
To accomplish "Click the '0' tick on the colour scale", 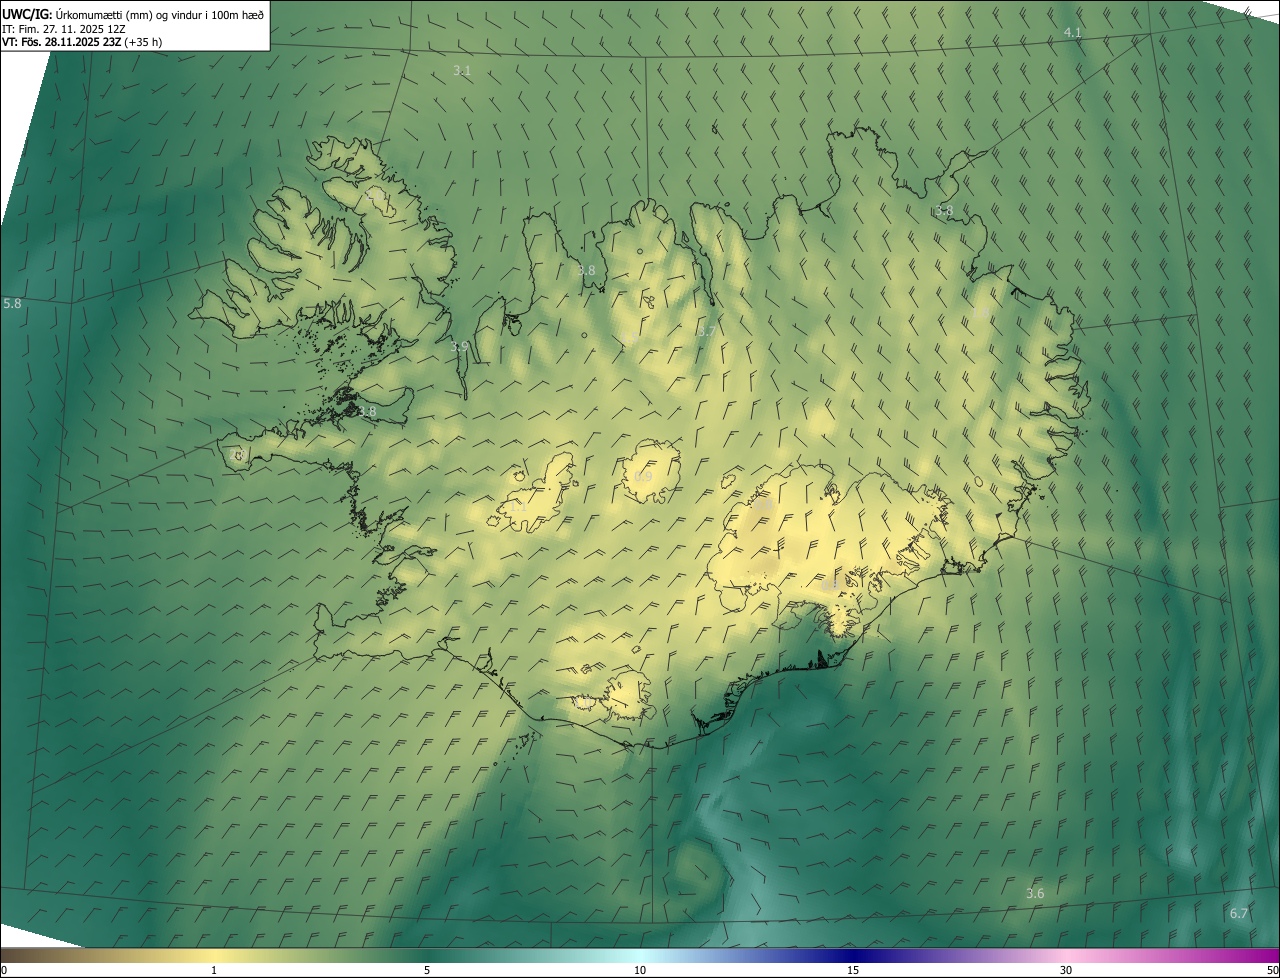I will pyautogui.click(x=4, y=970).
